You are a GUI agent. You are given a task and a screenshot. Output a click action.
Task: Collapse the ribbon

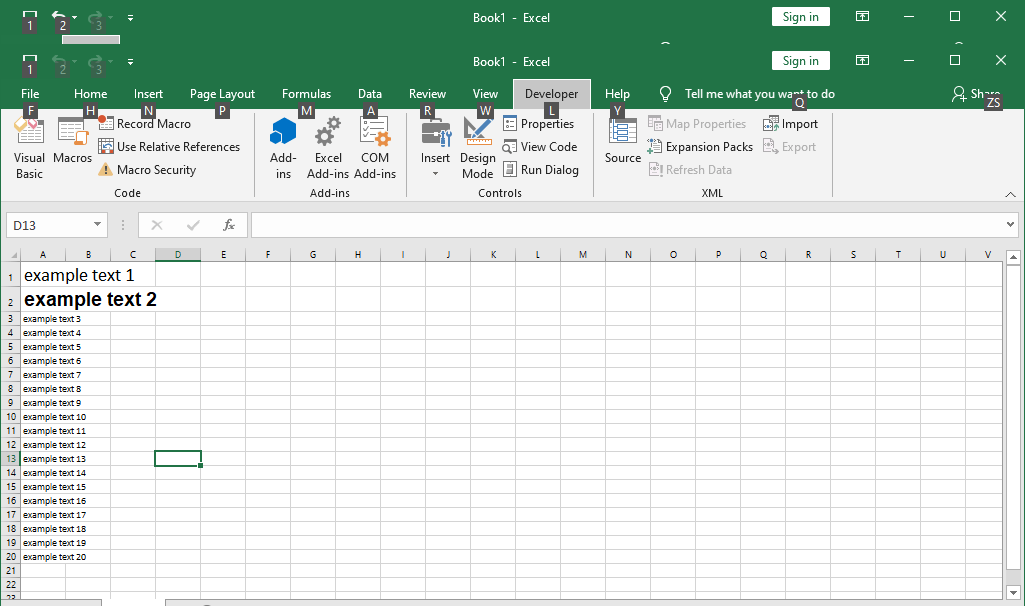click(x=1010, y=193)
